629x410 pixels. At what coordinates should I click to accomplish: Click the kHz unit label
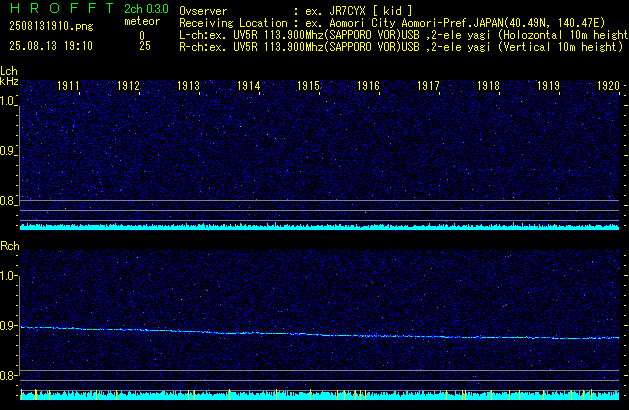pyautogui.click(x=9, y=81)
